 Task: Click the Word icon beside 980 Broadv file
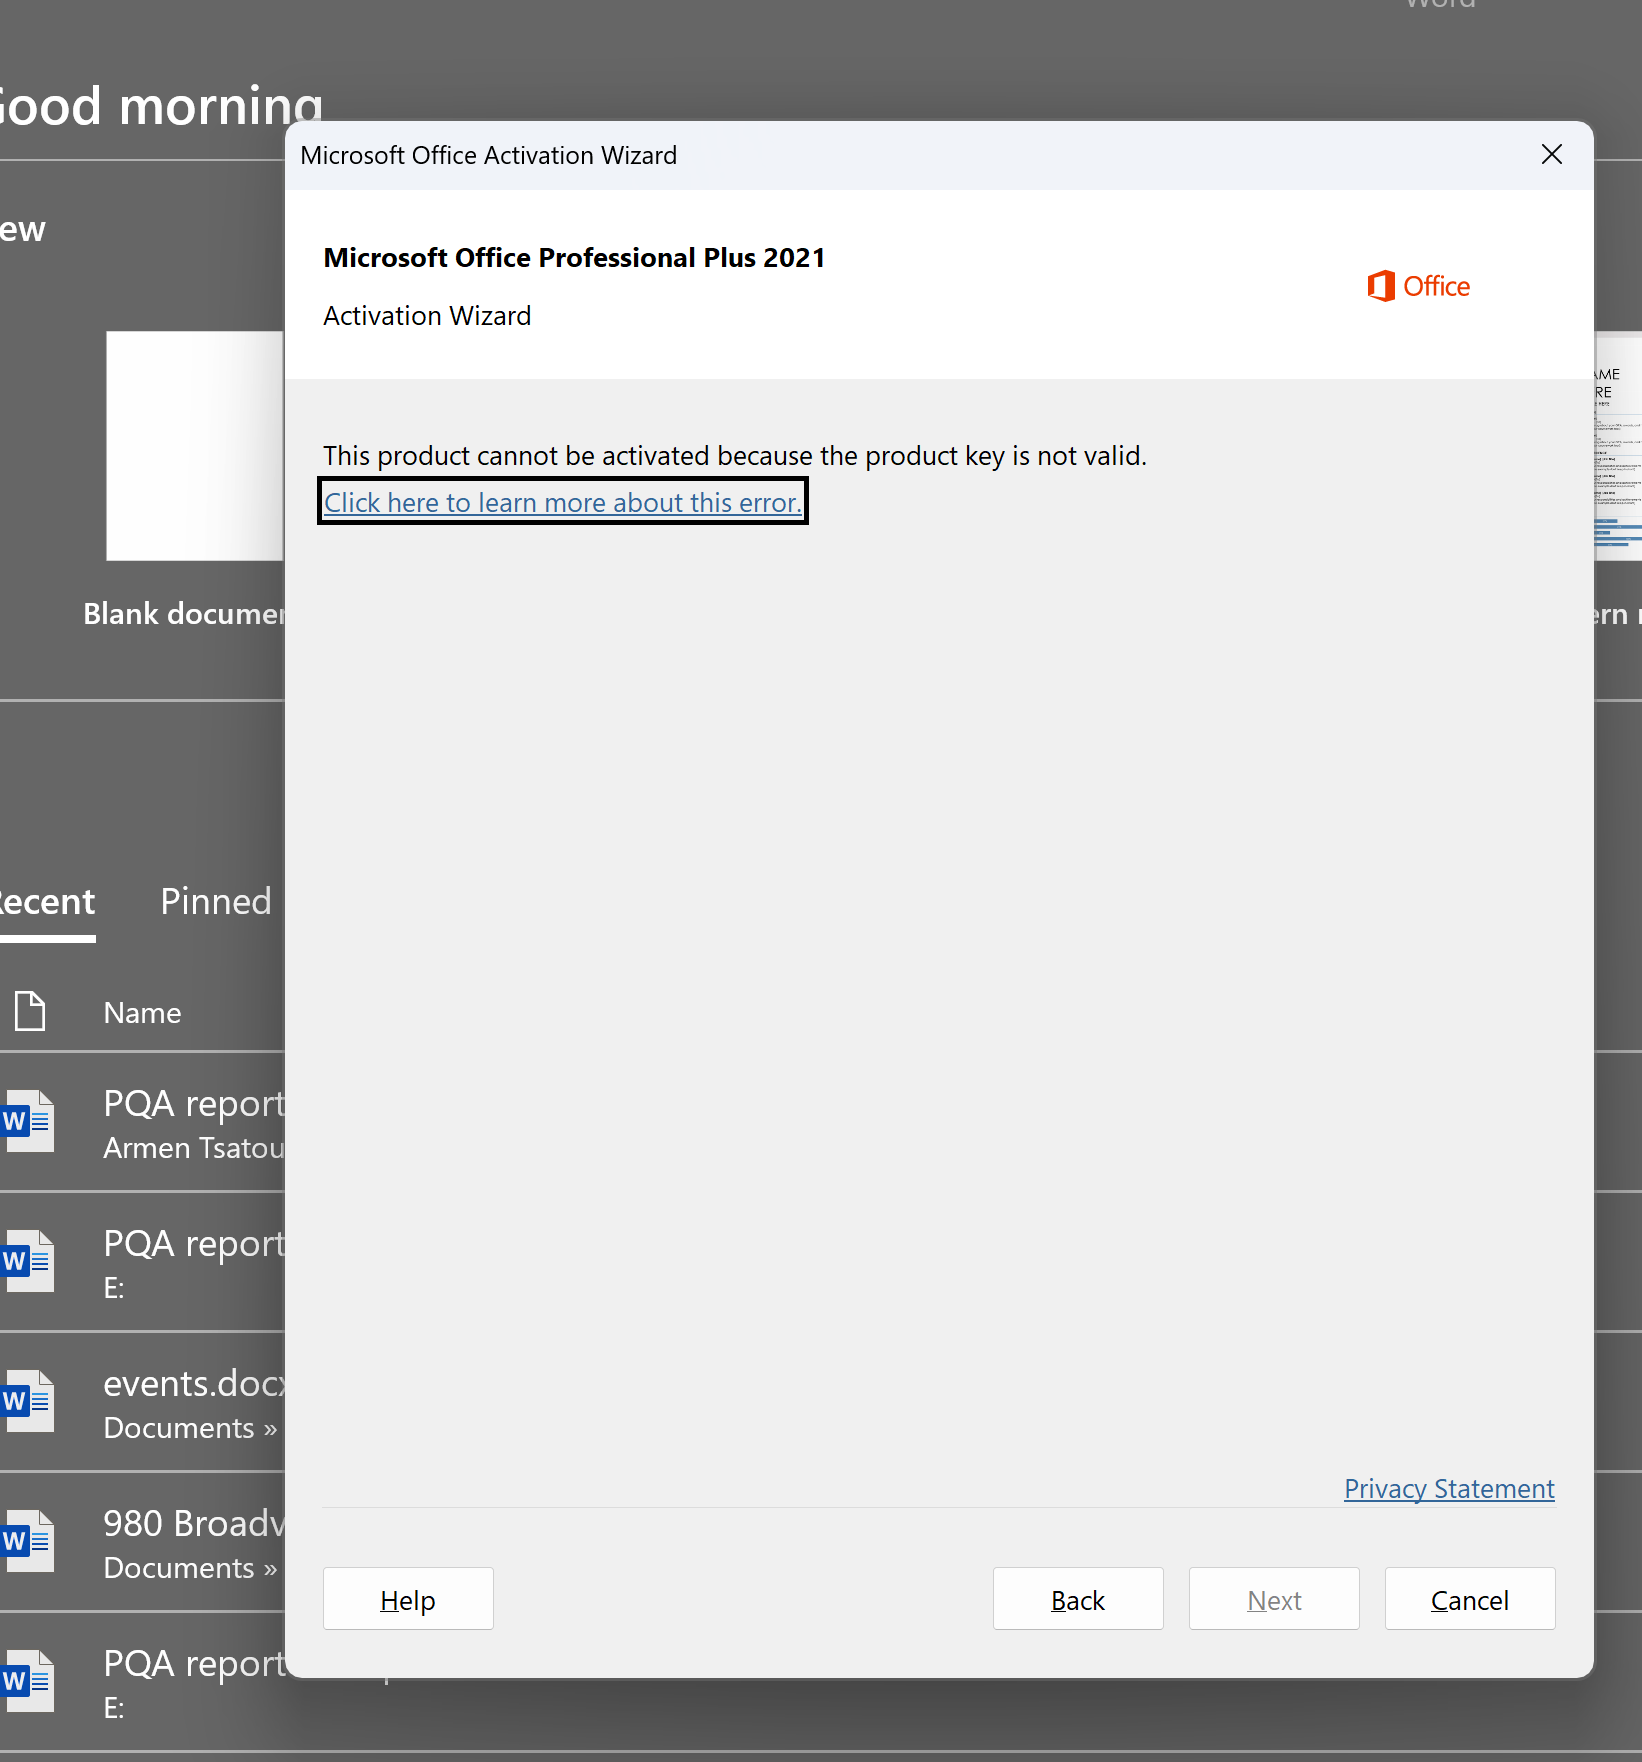pyautogui.click(x=28, y=1541)
